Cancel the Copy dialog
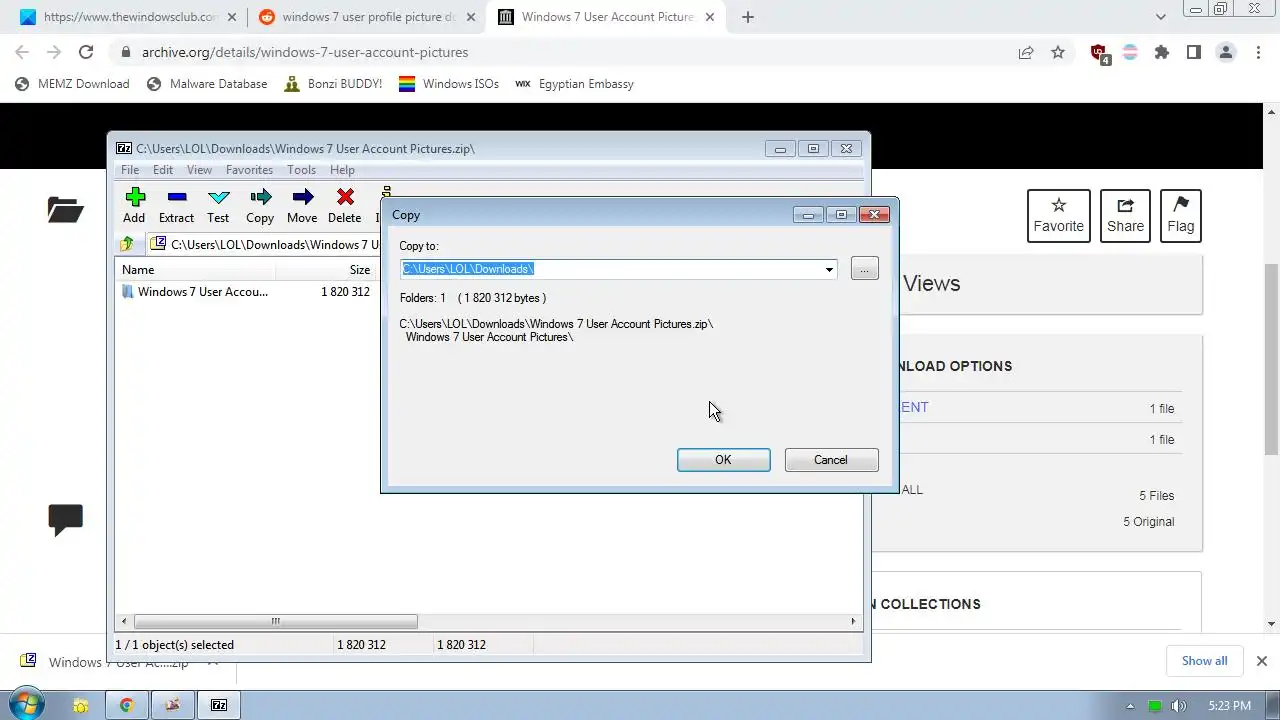Viewport: 1280px width, 720px height. coord(831,460)
